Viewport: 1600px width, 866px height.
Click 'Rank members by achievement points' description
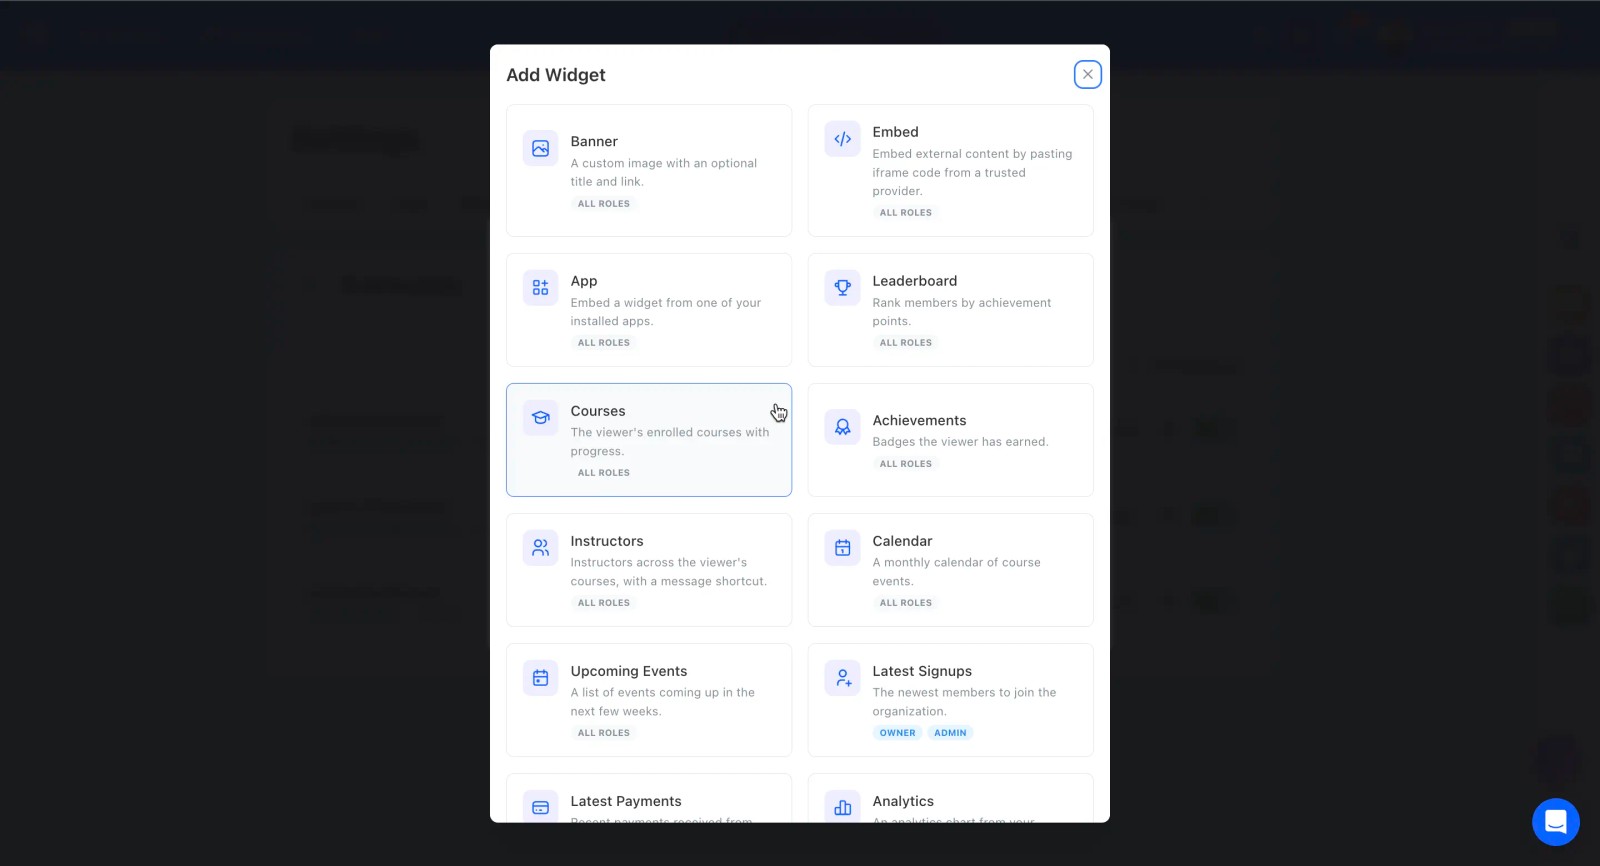[962, 312]
